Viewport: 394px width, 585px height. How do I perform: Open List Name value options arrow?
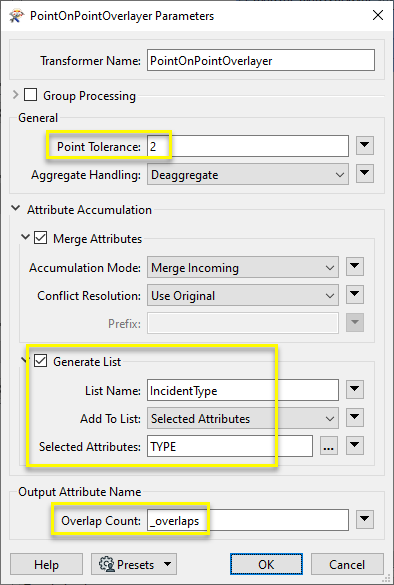[355, 390]
